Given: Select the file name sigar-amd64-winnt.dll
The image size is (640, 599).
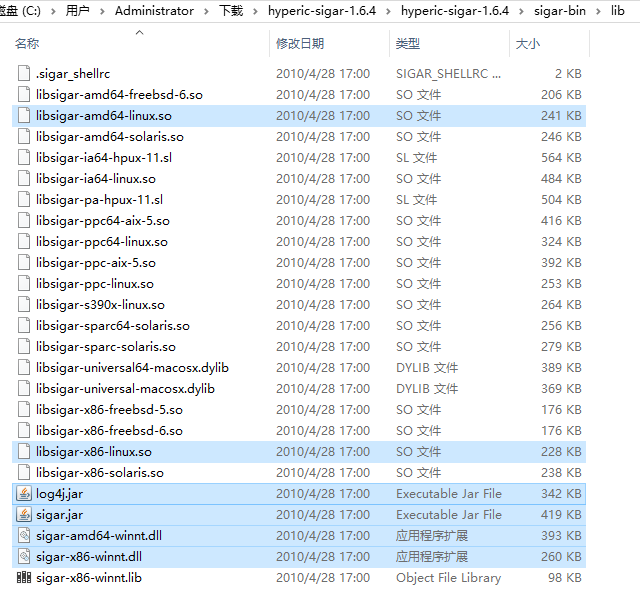Looking at the screenshot, I should 99,536.
